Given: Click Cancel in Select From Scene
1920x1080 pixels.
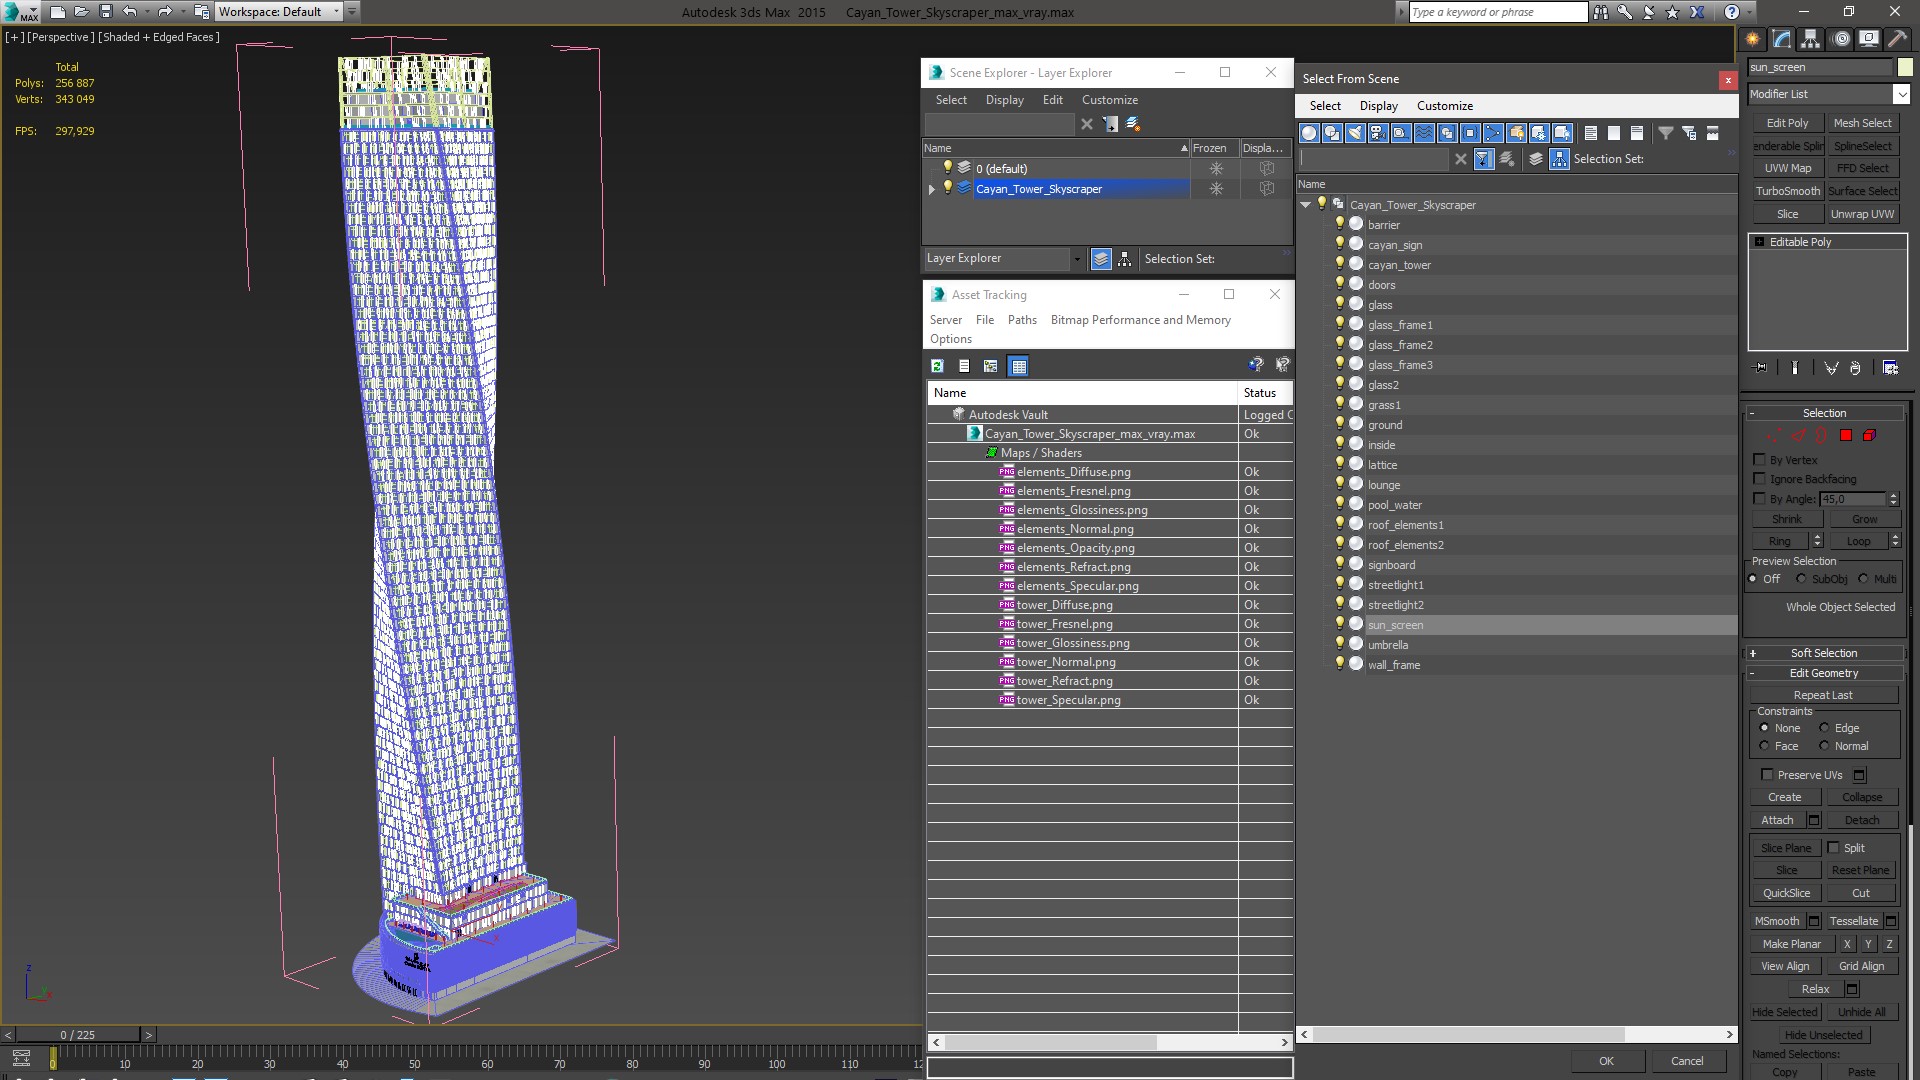Looking at the screenshot, I should (1687, 1061).
